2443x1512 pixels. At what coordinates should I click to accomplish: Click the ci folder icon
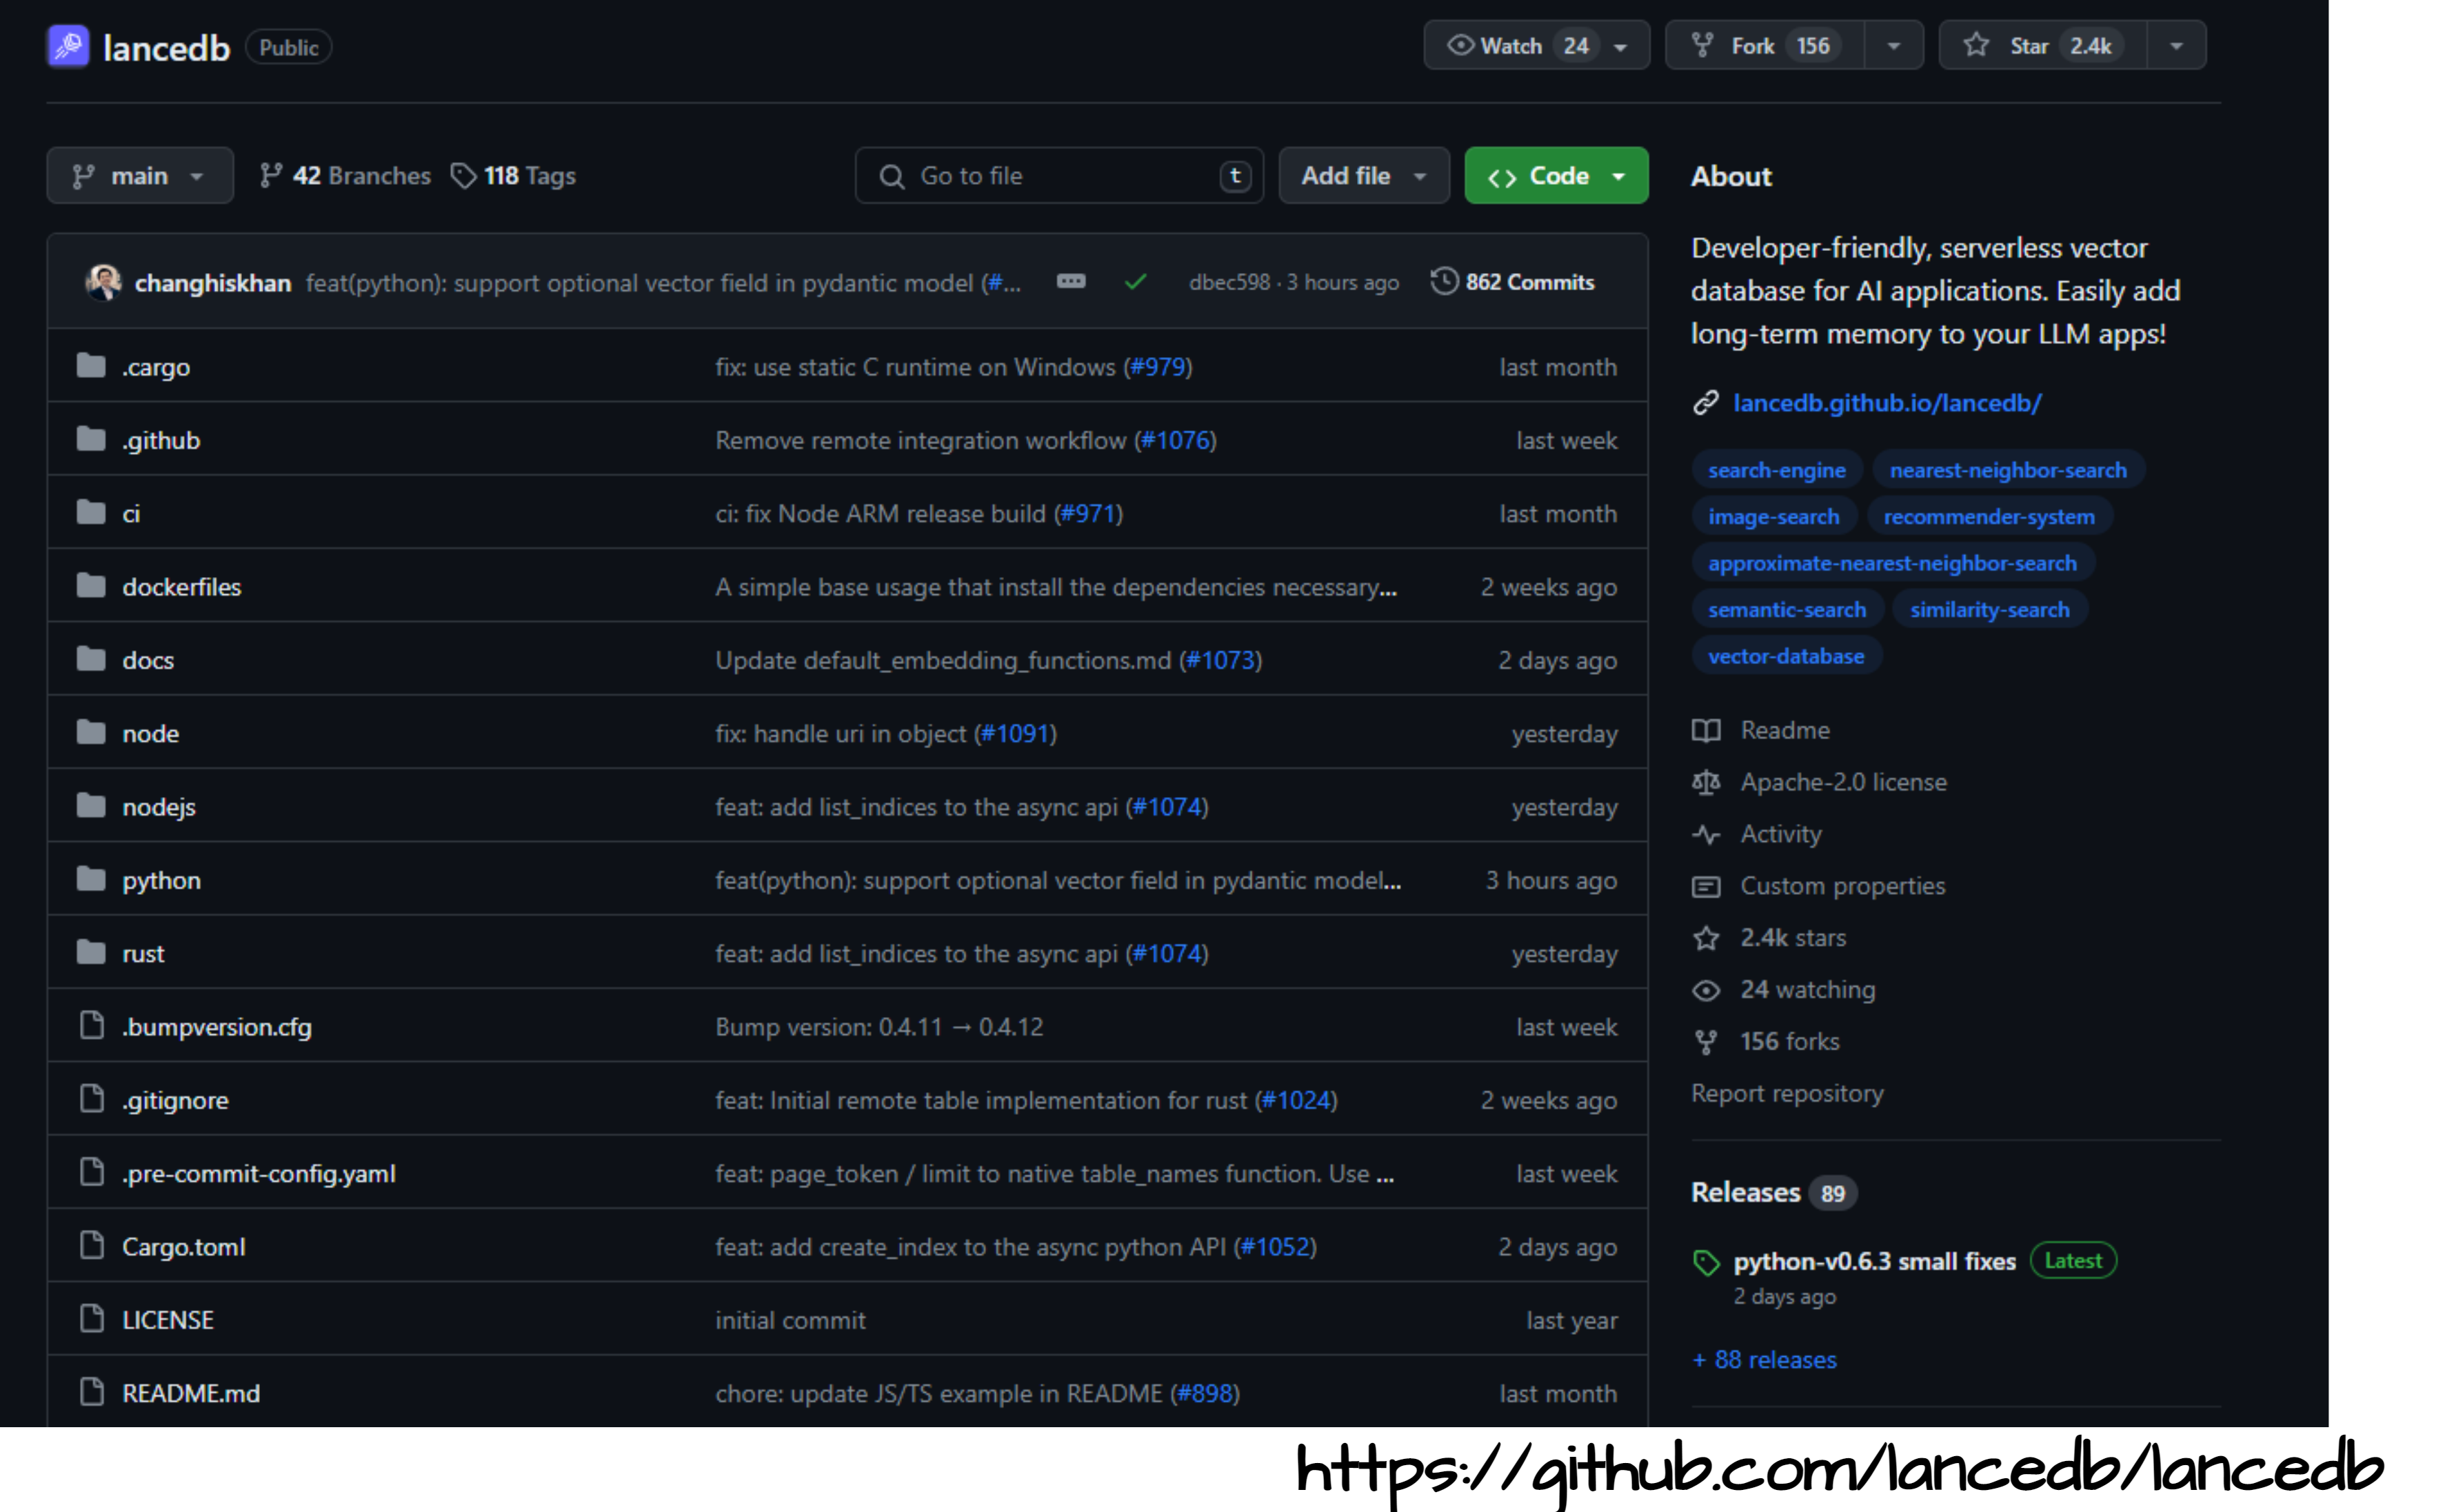pyautogui.click(x=91, y=512)
